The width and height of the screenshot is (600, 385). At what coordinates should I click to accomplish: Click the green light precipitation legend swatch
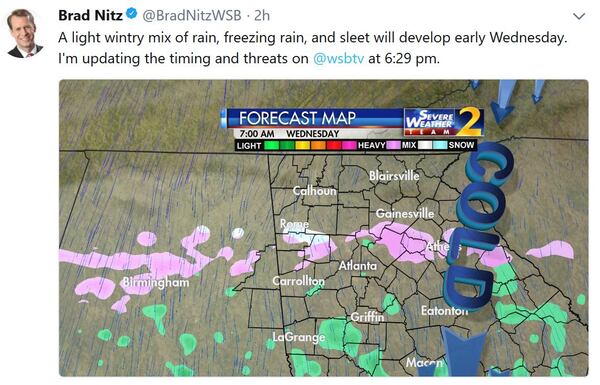point(272,145)
